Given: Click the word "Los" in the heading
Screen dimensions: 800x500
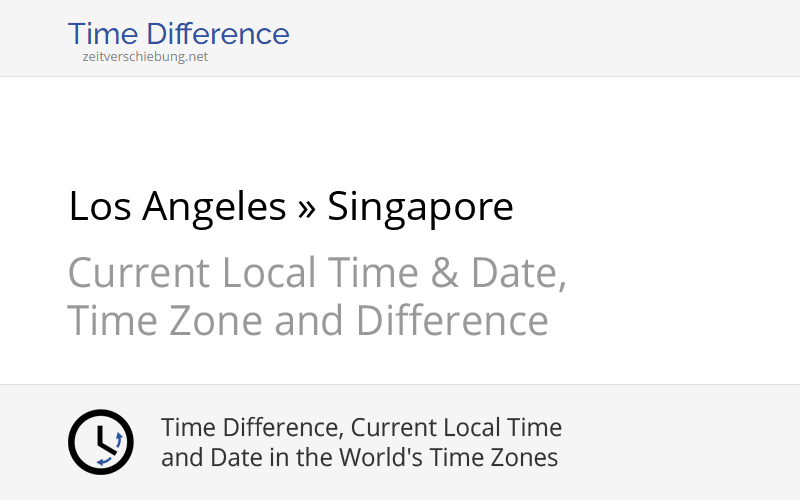Looking at the screenshot, I should pyautogui.click(x=100, y=207).
